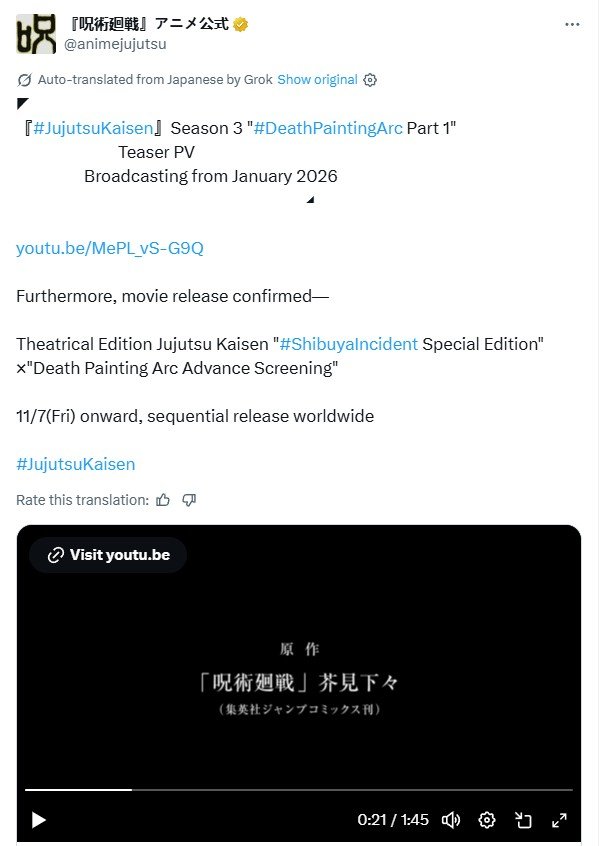The height and width of the screenshot is (846, 602).
Task: Show original Japanese text
Action: tap(317, 80)
